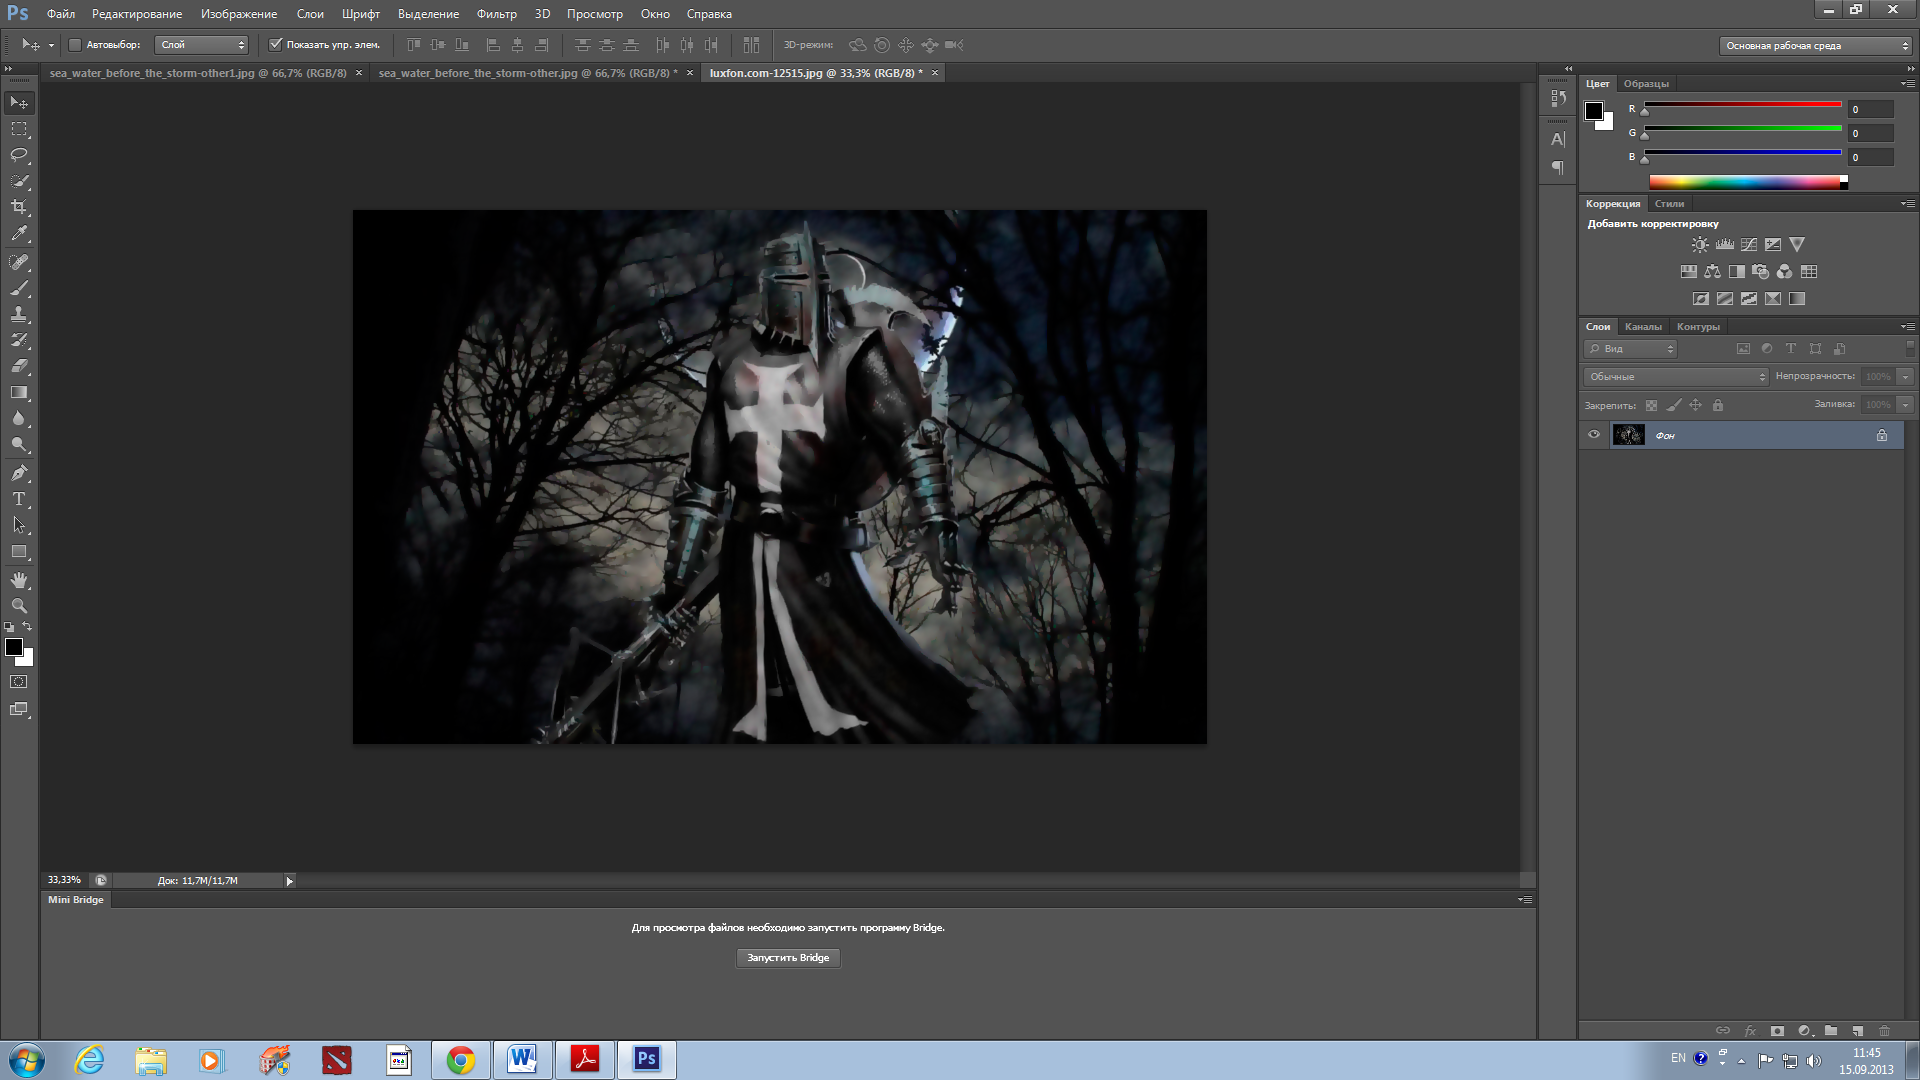Add Brightness/Contrast adjustment

[1700, 244]
